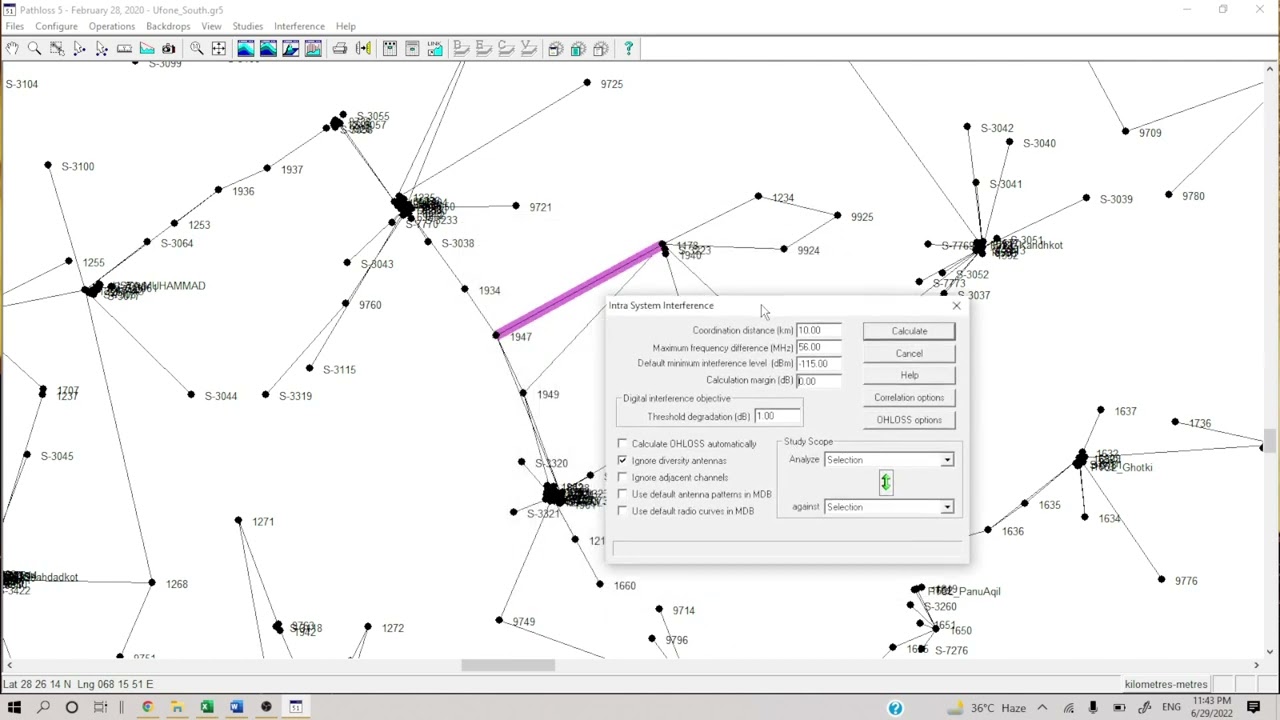Click the fit-to-extents arrows icon
The width and height of the screenshot is (1280, 720).
[x=218, y=48]
